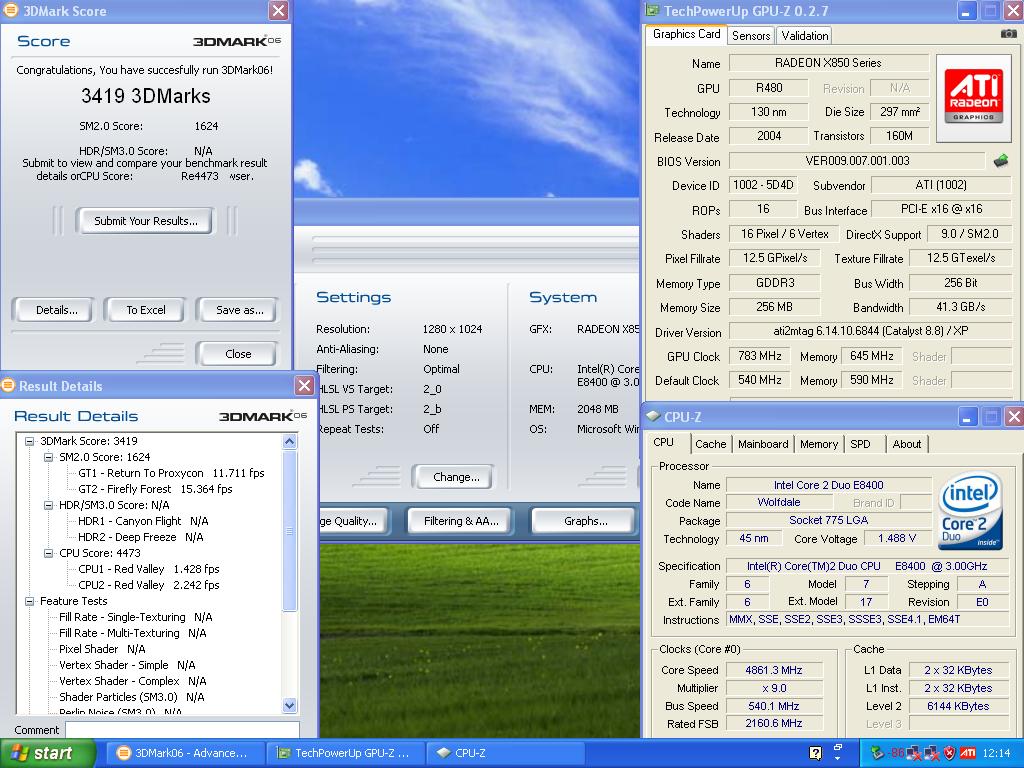Screen dimensions: 1024x768
Task: Click the Core Speed 4861.3 MHz value
Action: click(x=774, y=670)
